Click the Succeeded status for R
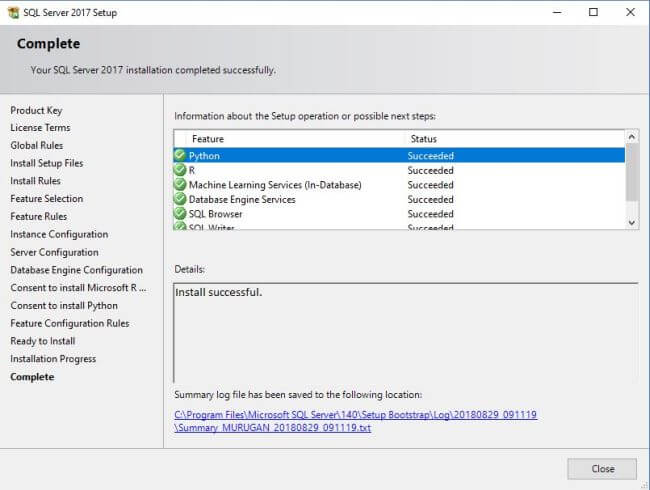Viewport: 650px width, 490px height. click(x=430, y=170)
